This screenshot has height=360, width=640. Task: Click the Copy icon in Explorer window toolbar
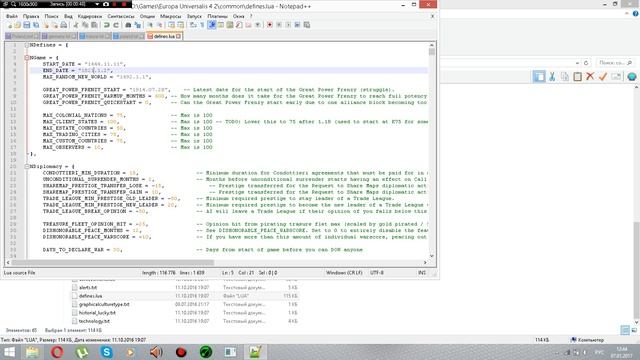click(565, 76)
